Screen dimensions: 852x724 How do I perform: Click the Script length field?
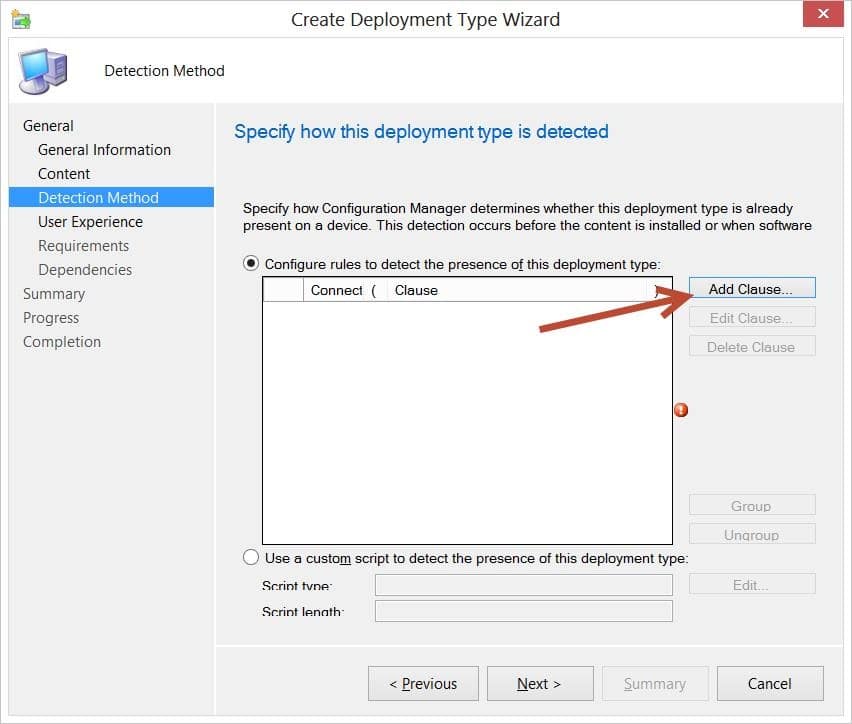524,611
